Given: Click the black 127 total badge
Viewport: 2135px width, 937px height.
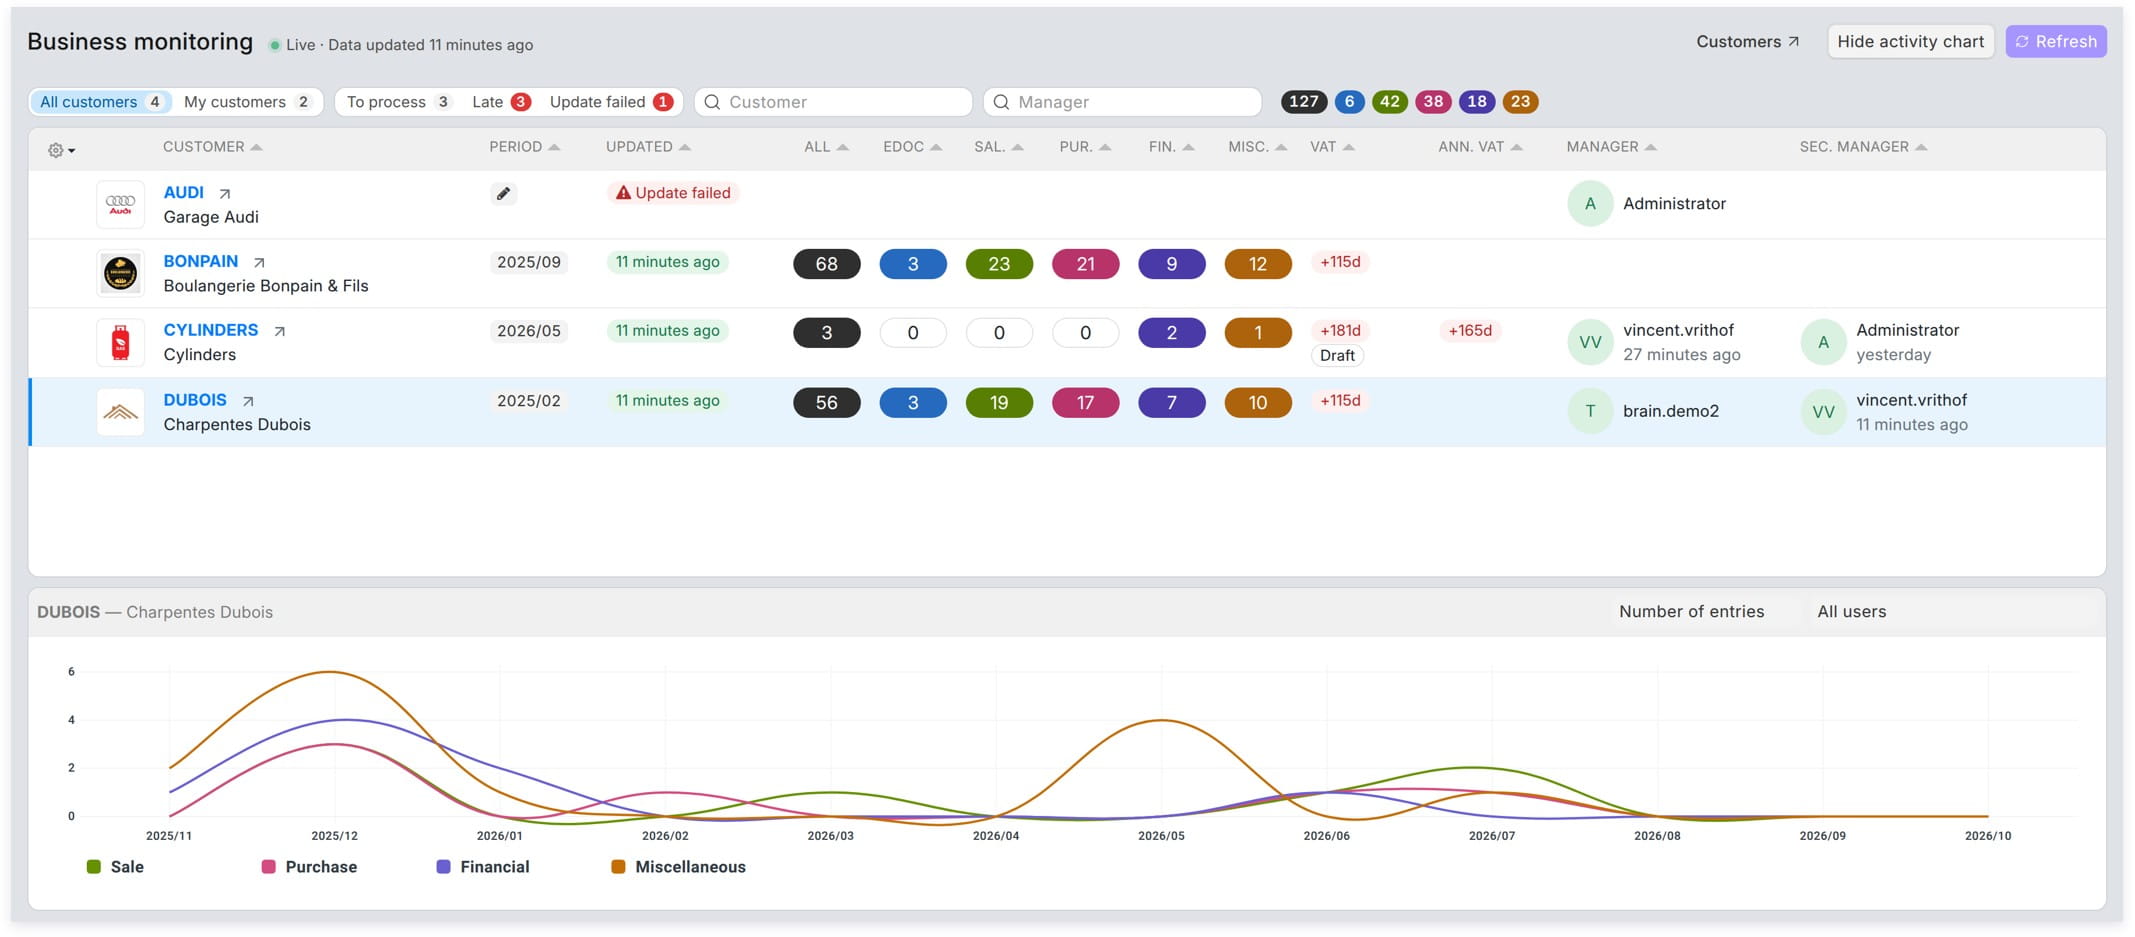Looking at the screenshot, I should coord(1303,102).
